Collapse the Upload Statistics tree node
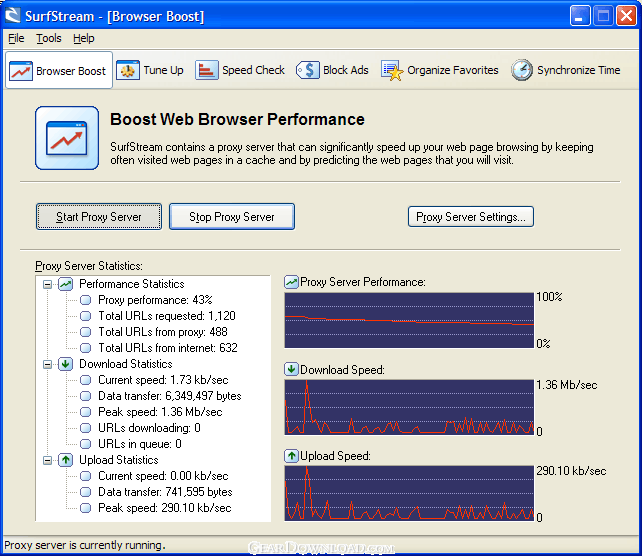Viewport: 642px width, 556px height. click(x=47, y=460)
